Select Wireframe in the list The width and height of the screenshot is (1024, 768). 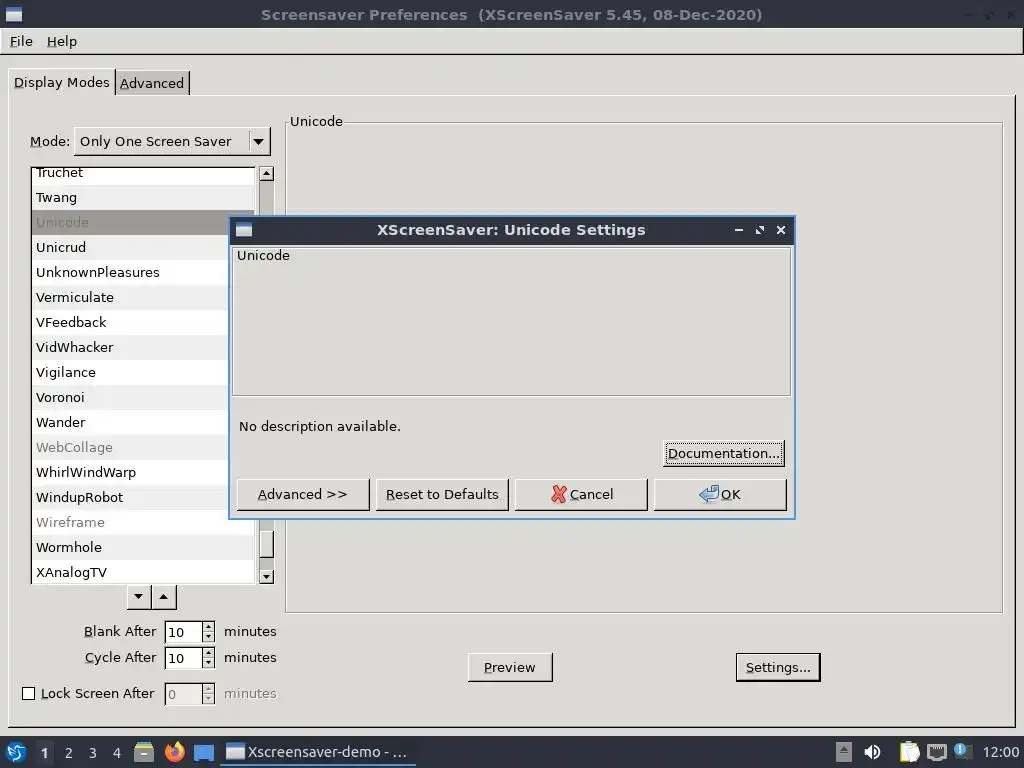(x=143, y=522)
